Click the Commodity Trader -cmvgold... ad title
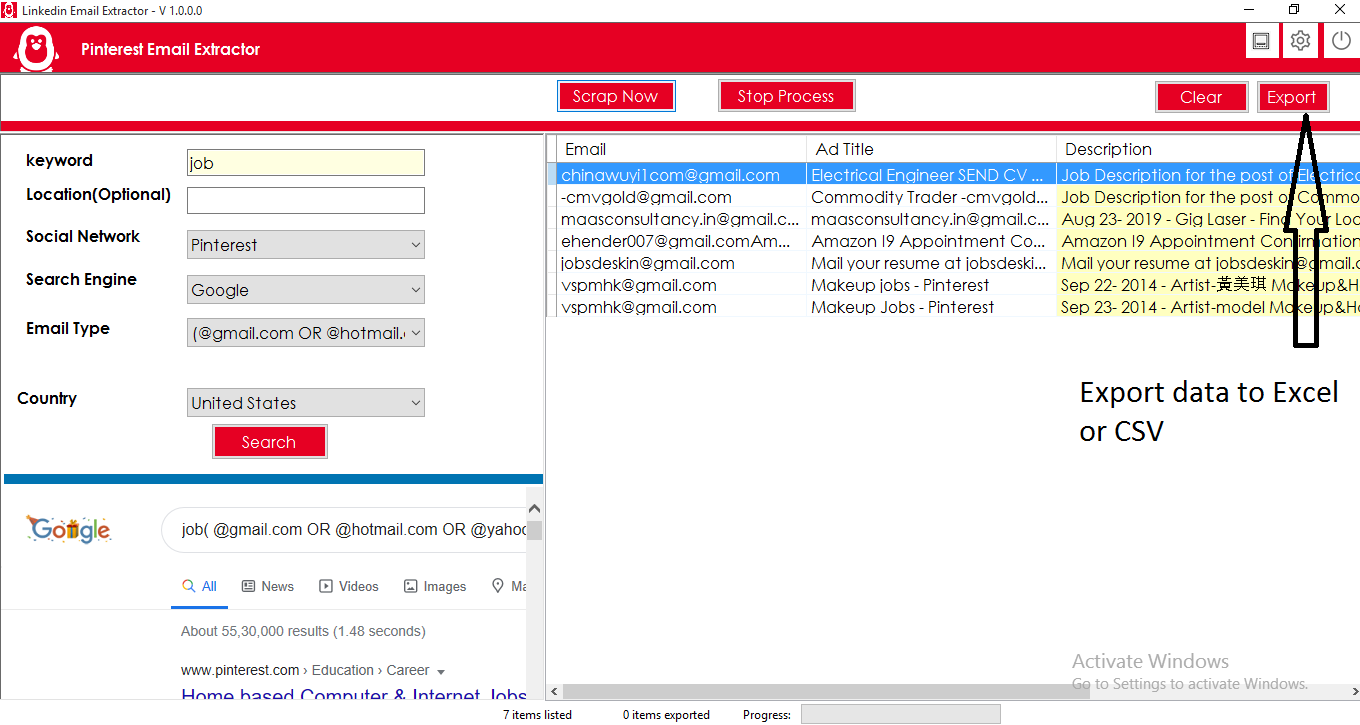 (x=931, y=197)
